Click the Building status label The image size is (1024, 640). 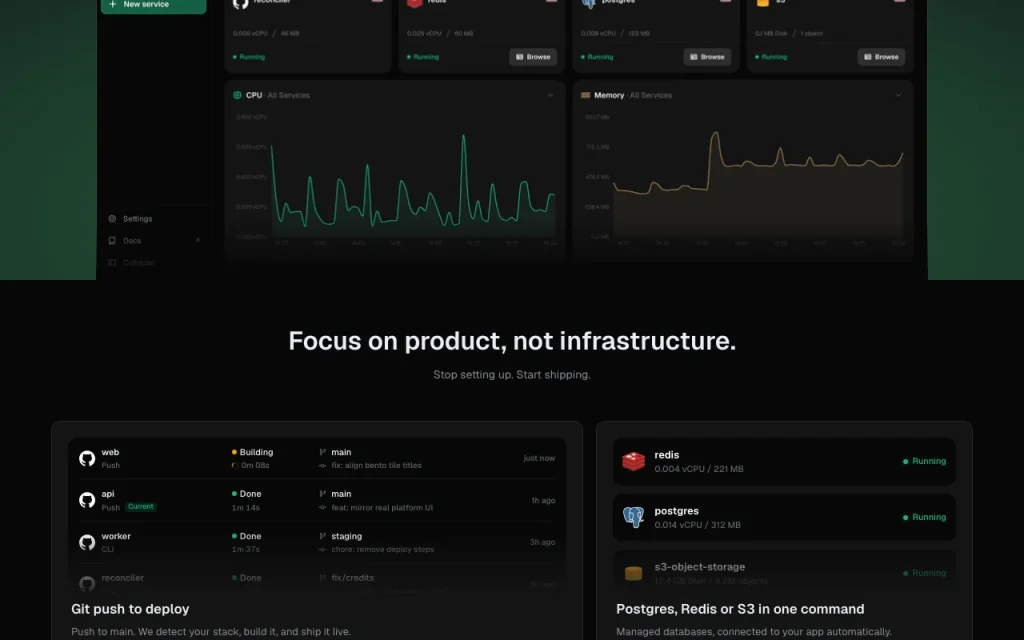pyautogui.click(x=256, y=452)
